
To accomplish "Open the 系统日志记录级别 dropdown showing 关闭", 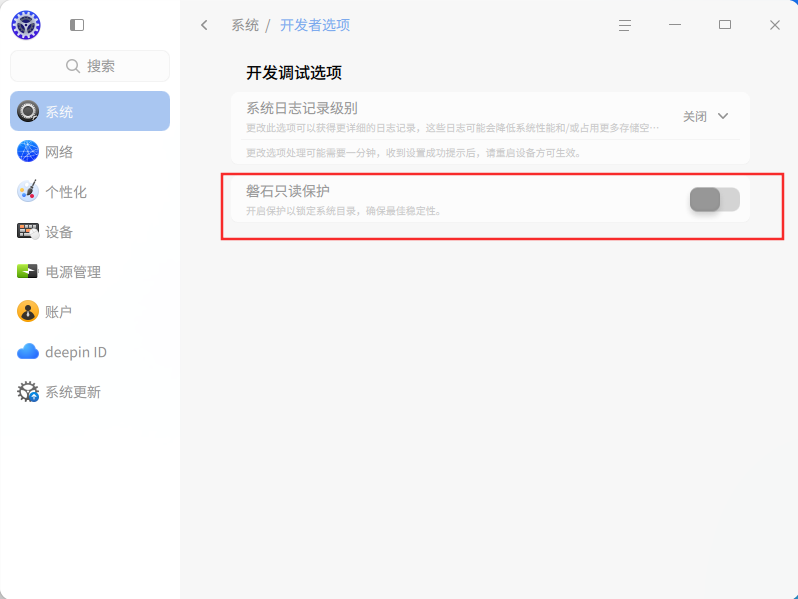I will coord(705,117).
